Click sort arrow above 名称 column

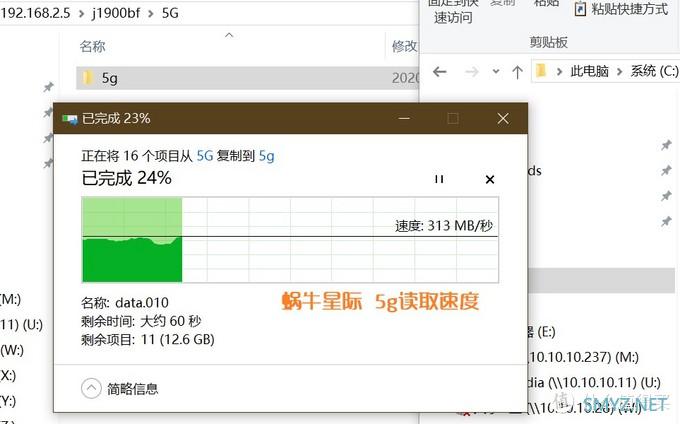click(x=229, y=35)
